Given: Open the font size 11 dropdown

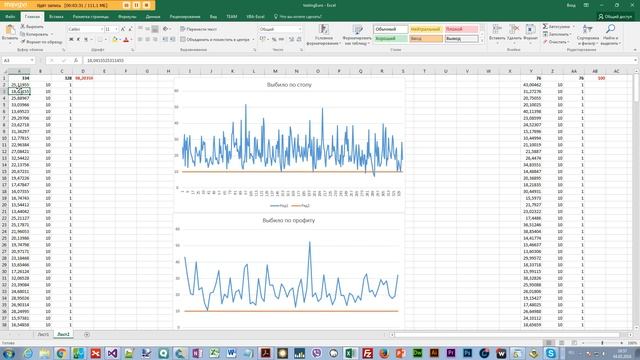Looking at the screenshot, I should (116, 29).
